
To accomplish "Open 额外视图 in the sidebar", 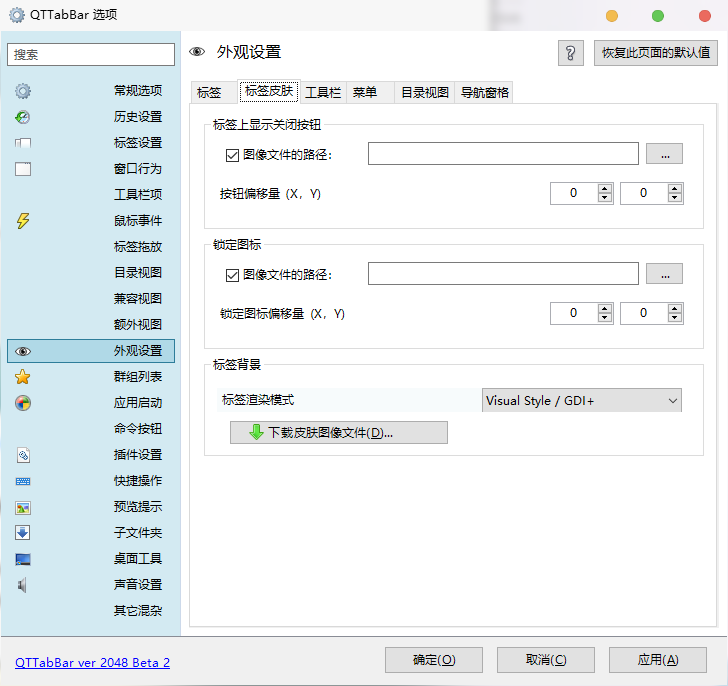I will (x=91, y=325).
